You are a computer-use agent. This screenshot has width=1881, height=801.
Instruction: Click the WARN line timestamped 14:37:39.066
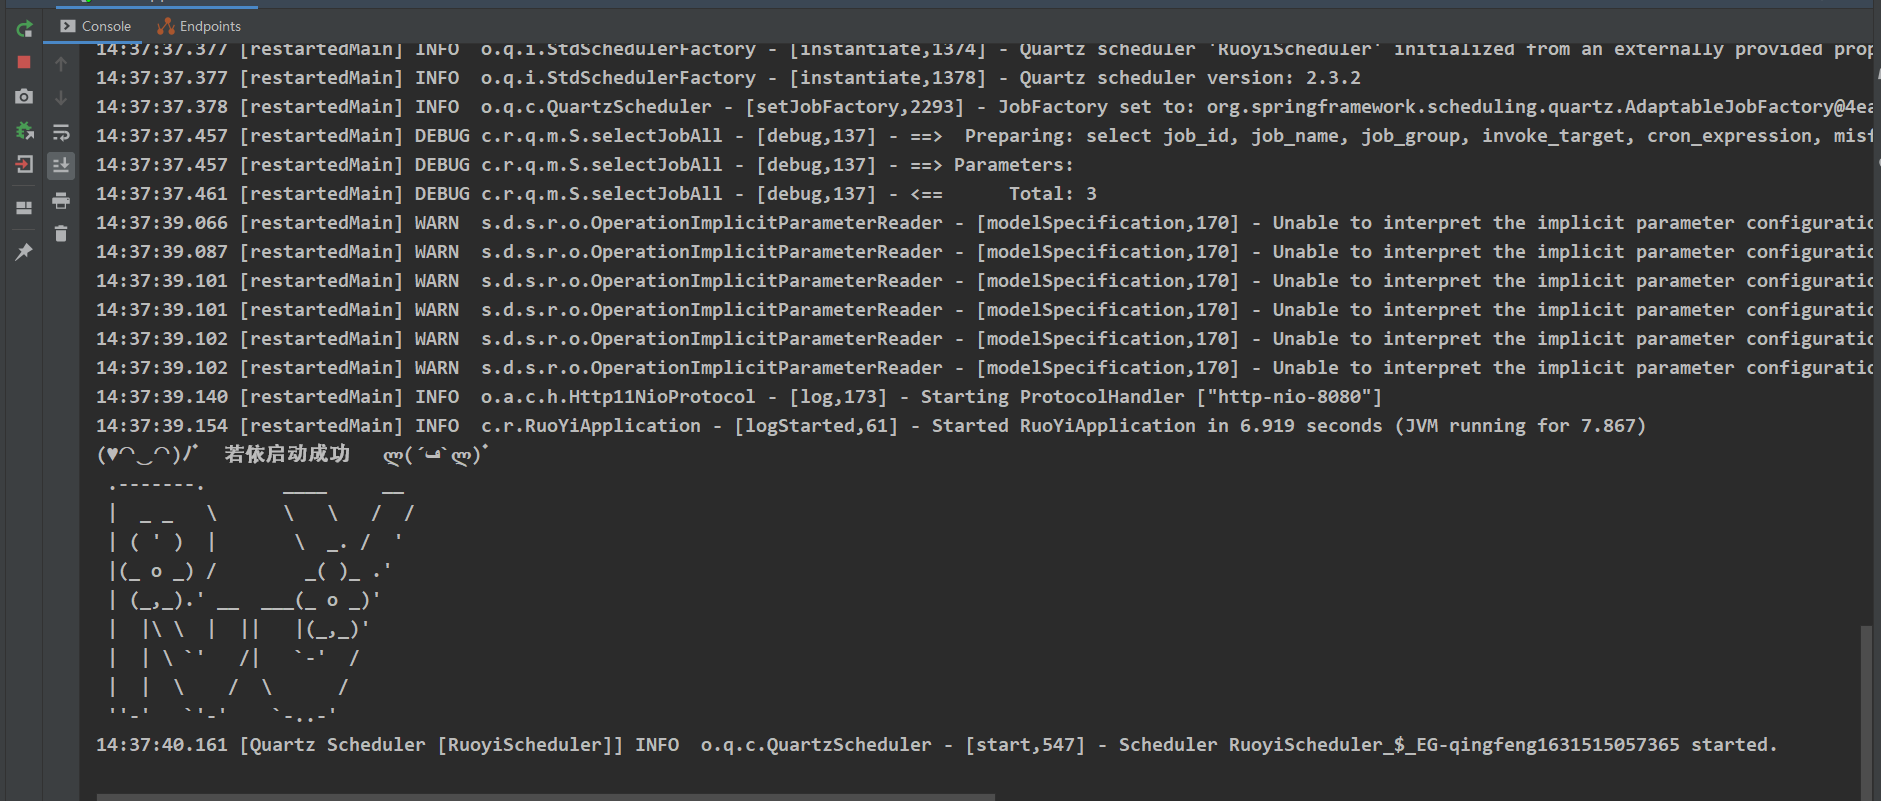coord(984,223)
